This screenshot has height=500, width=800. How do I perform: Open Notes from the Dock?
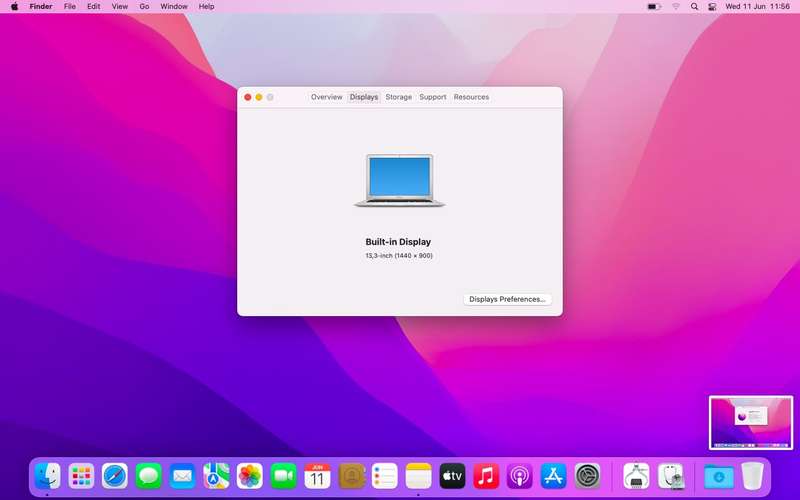click(x=418, y=476)
